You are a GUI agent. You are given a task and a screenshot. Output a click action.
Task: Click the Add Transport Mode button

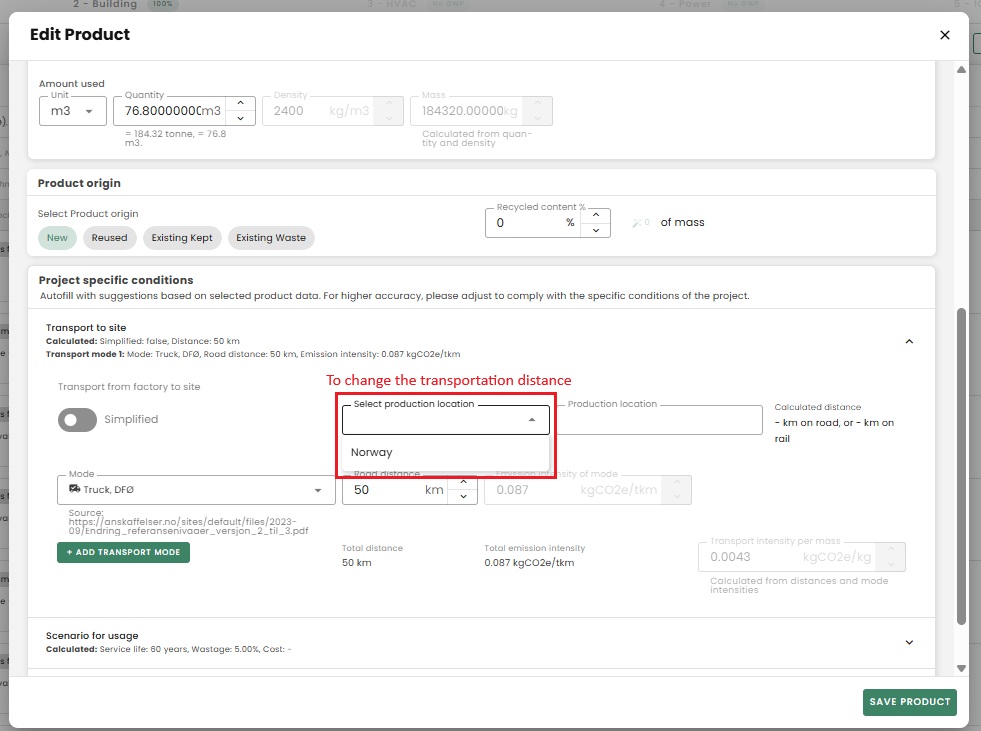pos(123,552)
